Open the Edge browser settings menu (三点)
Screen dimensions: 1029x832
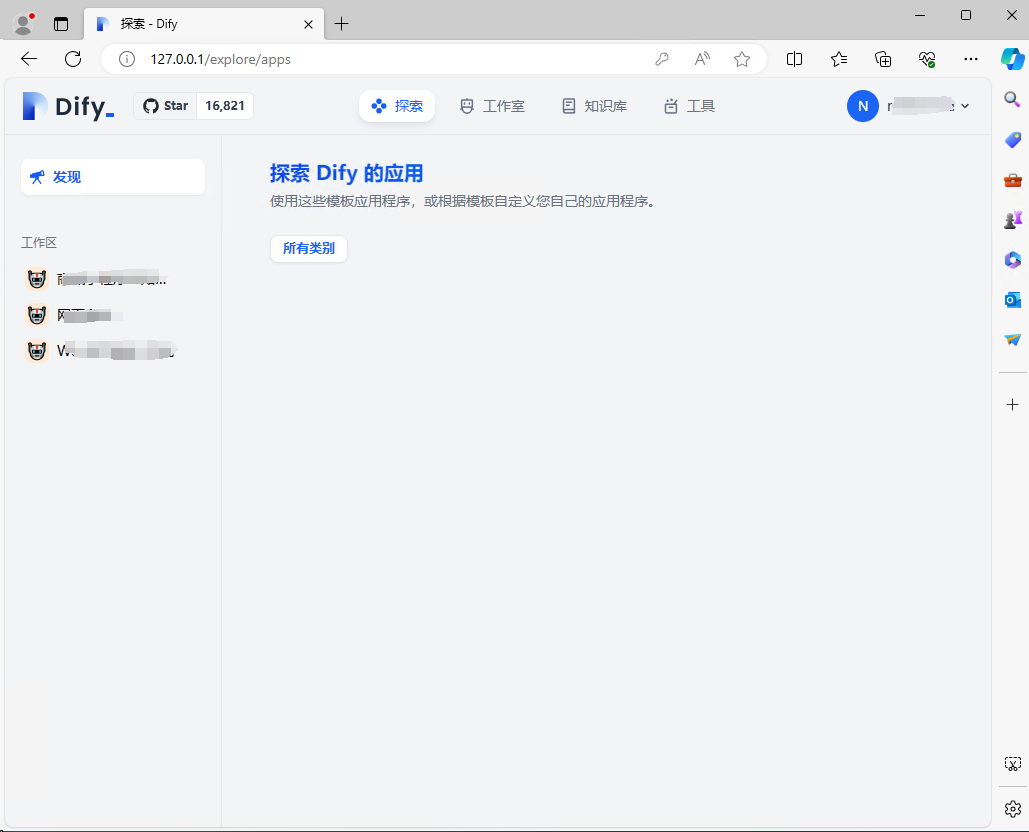[x=970, y=59]
